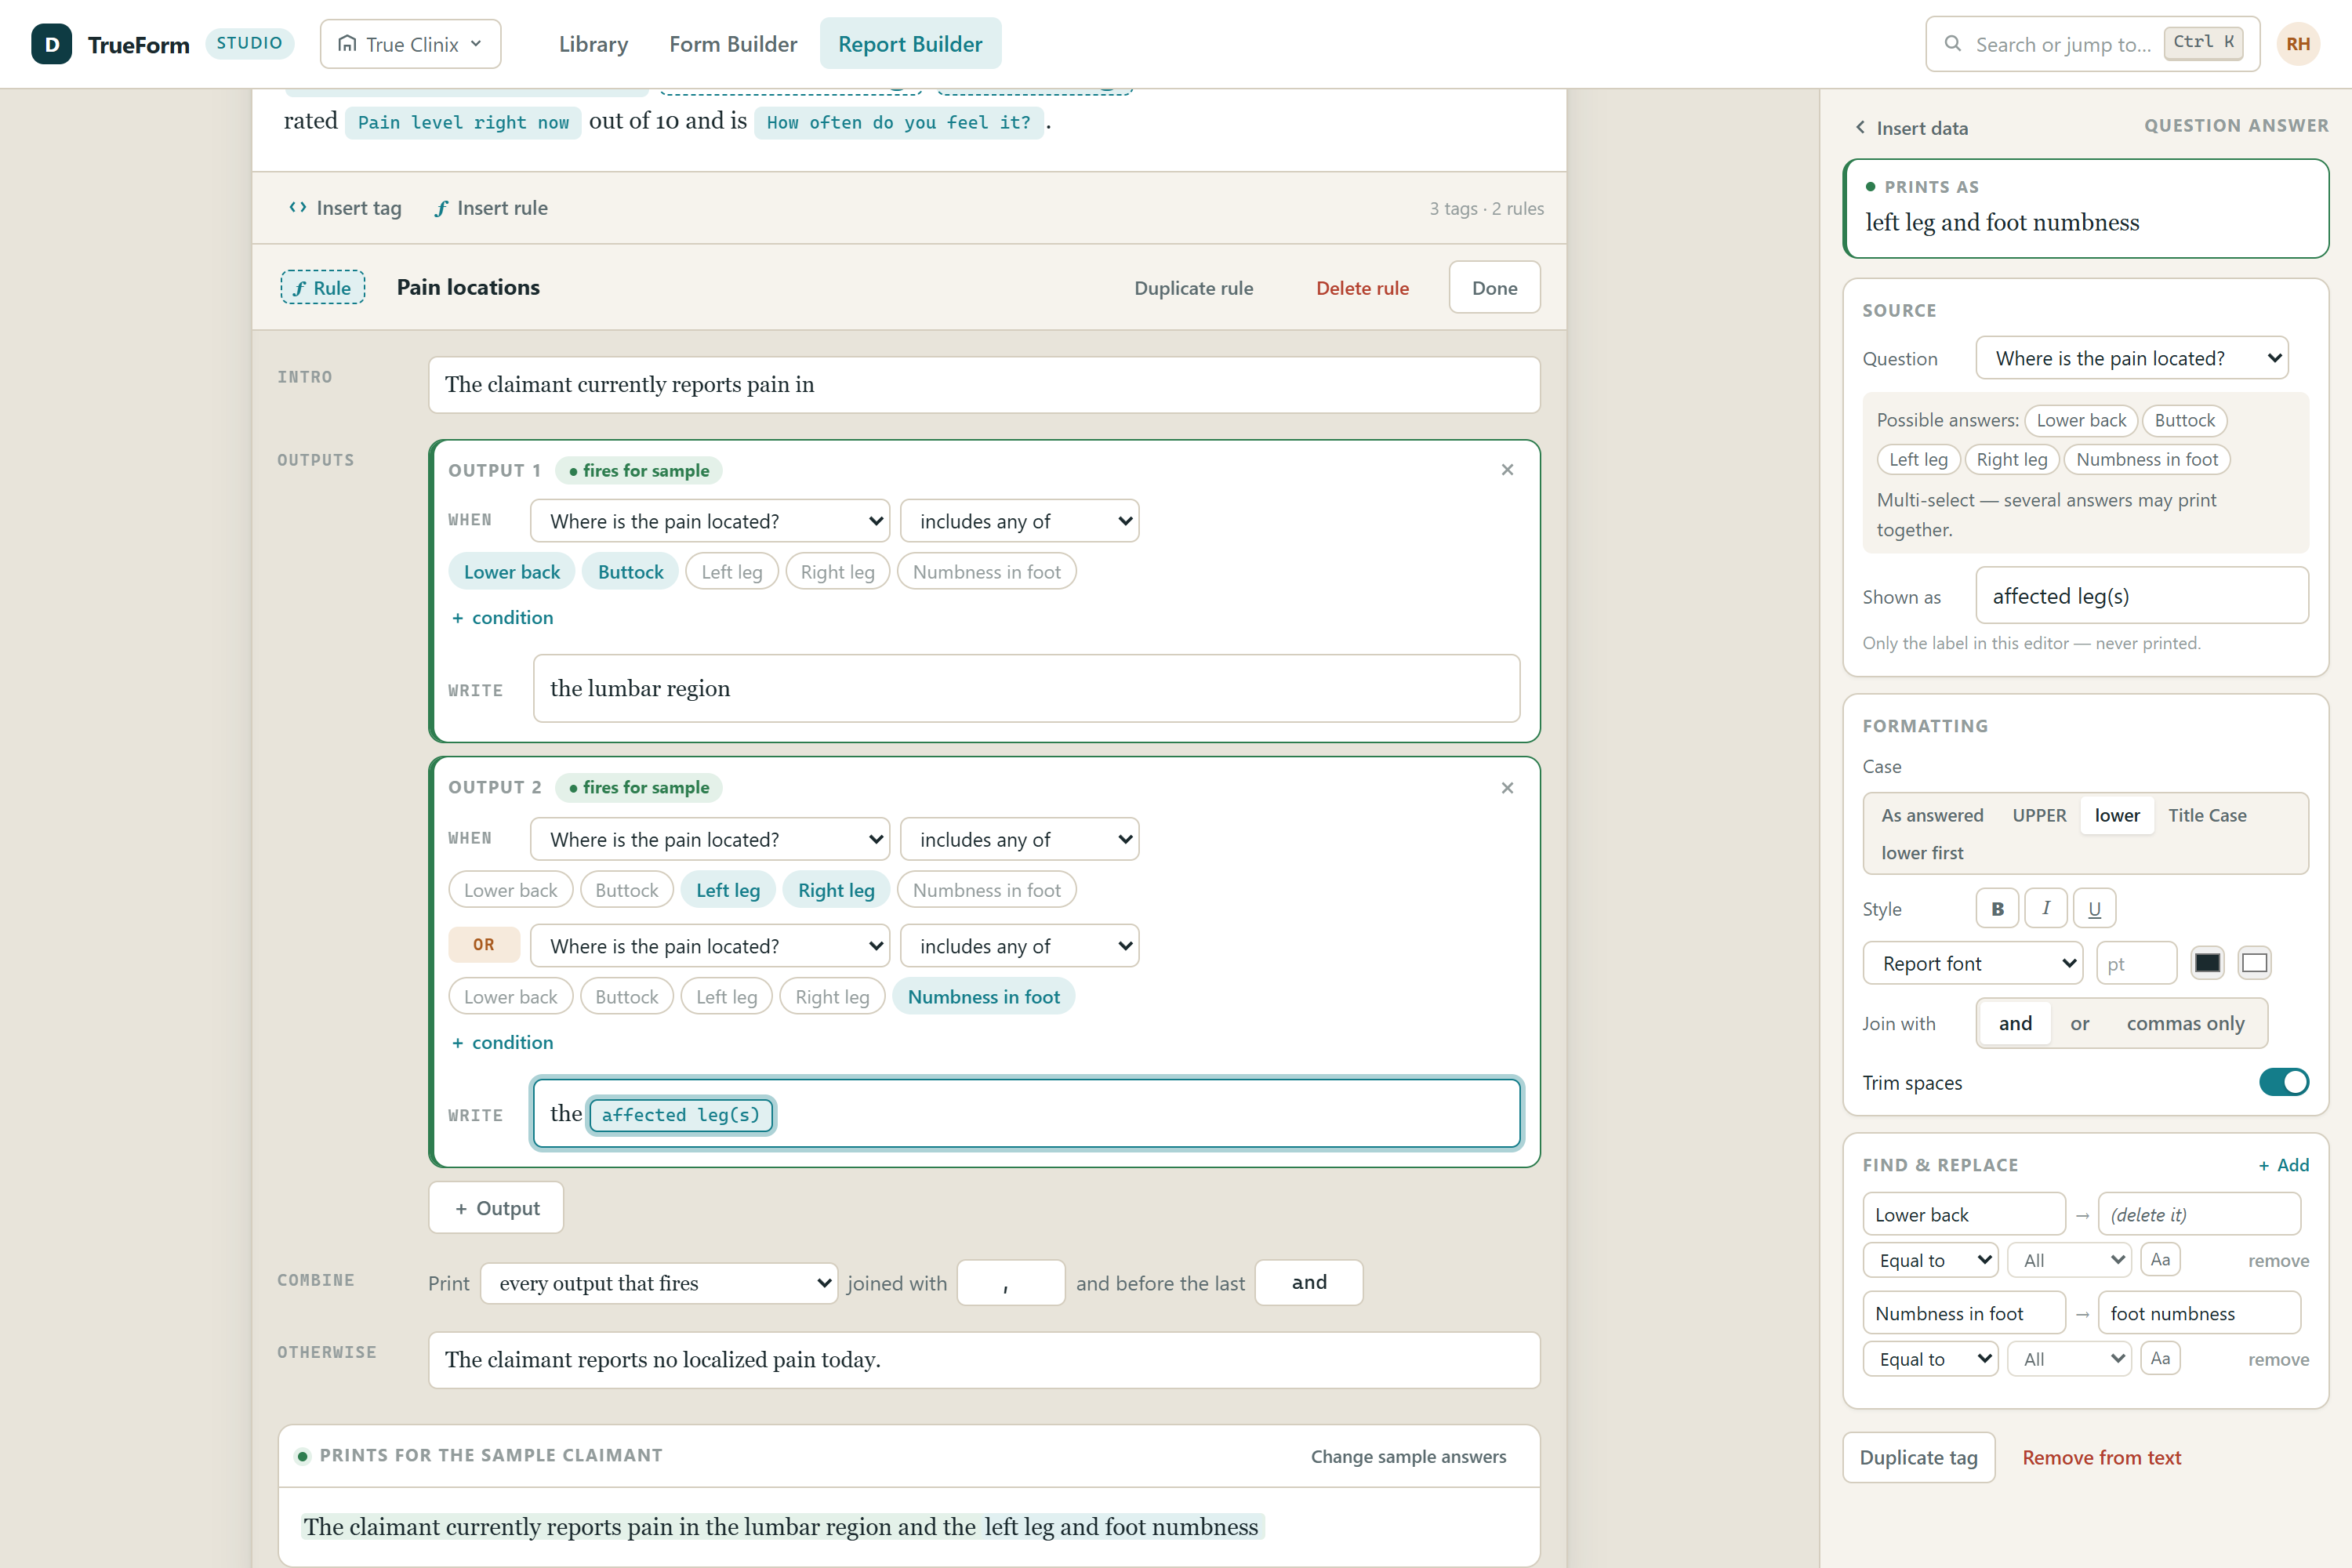Click the Rule tag badge
This screenshot has height=1568, width=2352.
322,288
